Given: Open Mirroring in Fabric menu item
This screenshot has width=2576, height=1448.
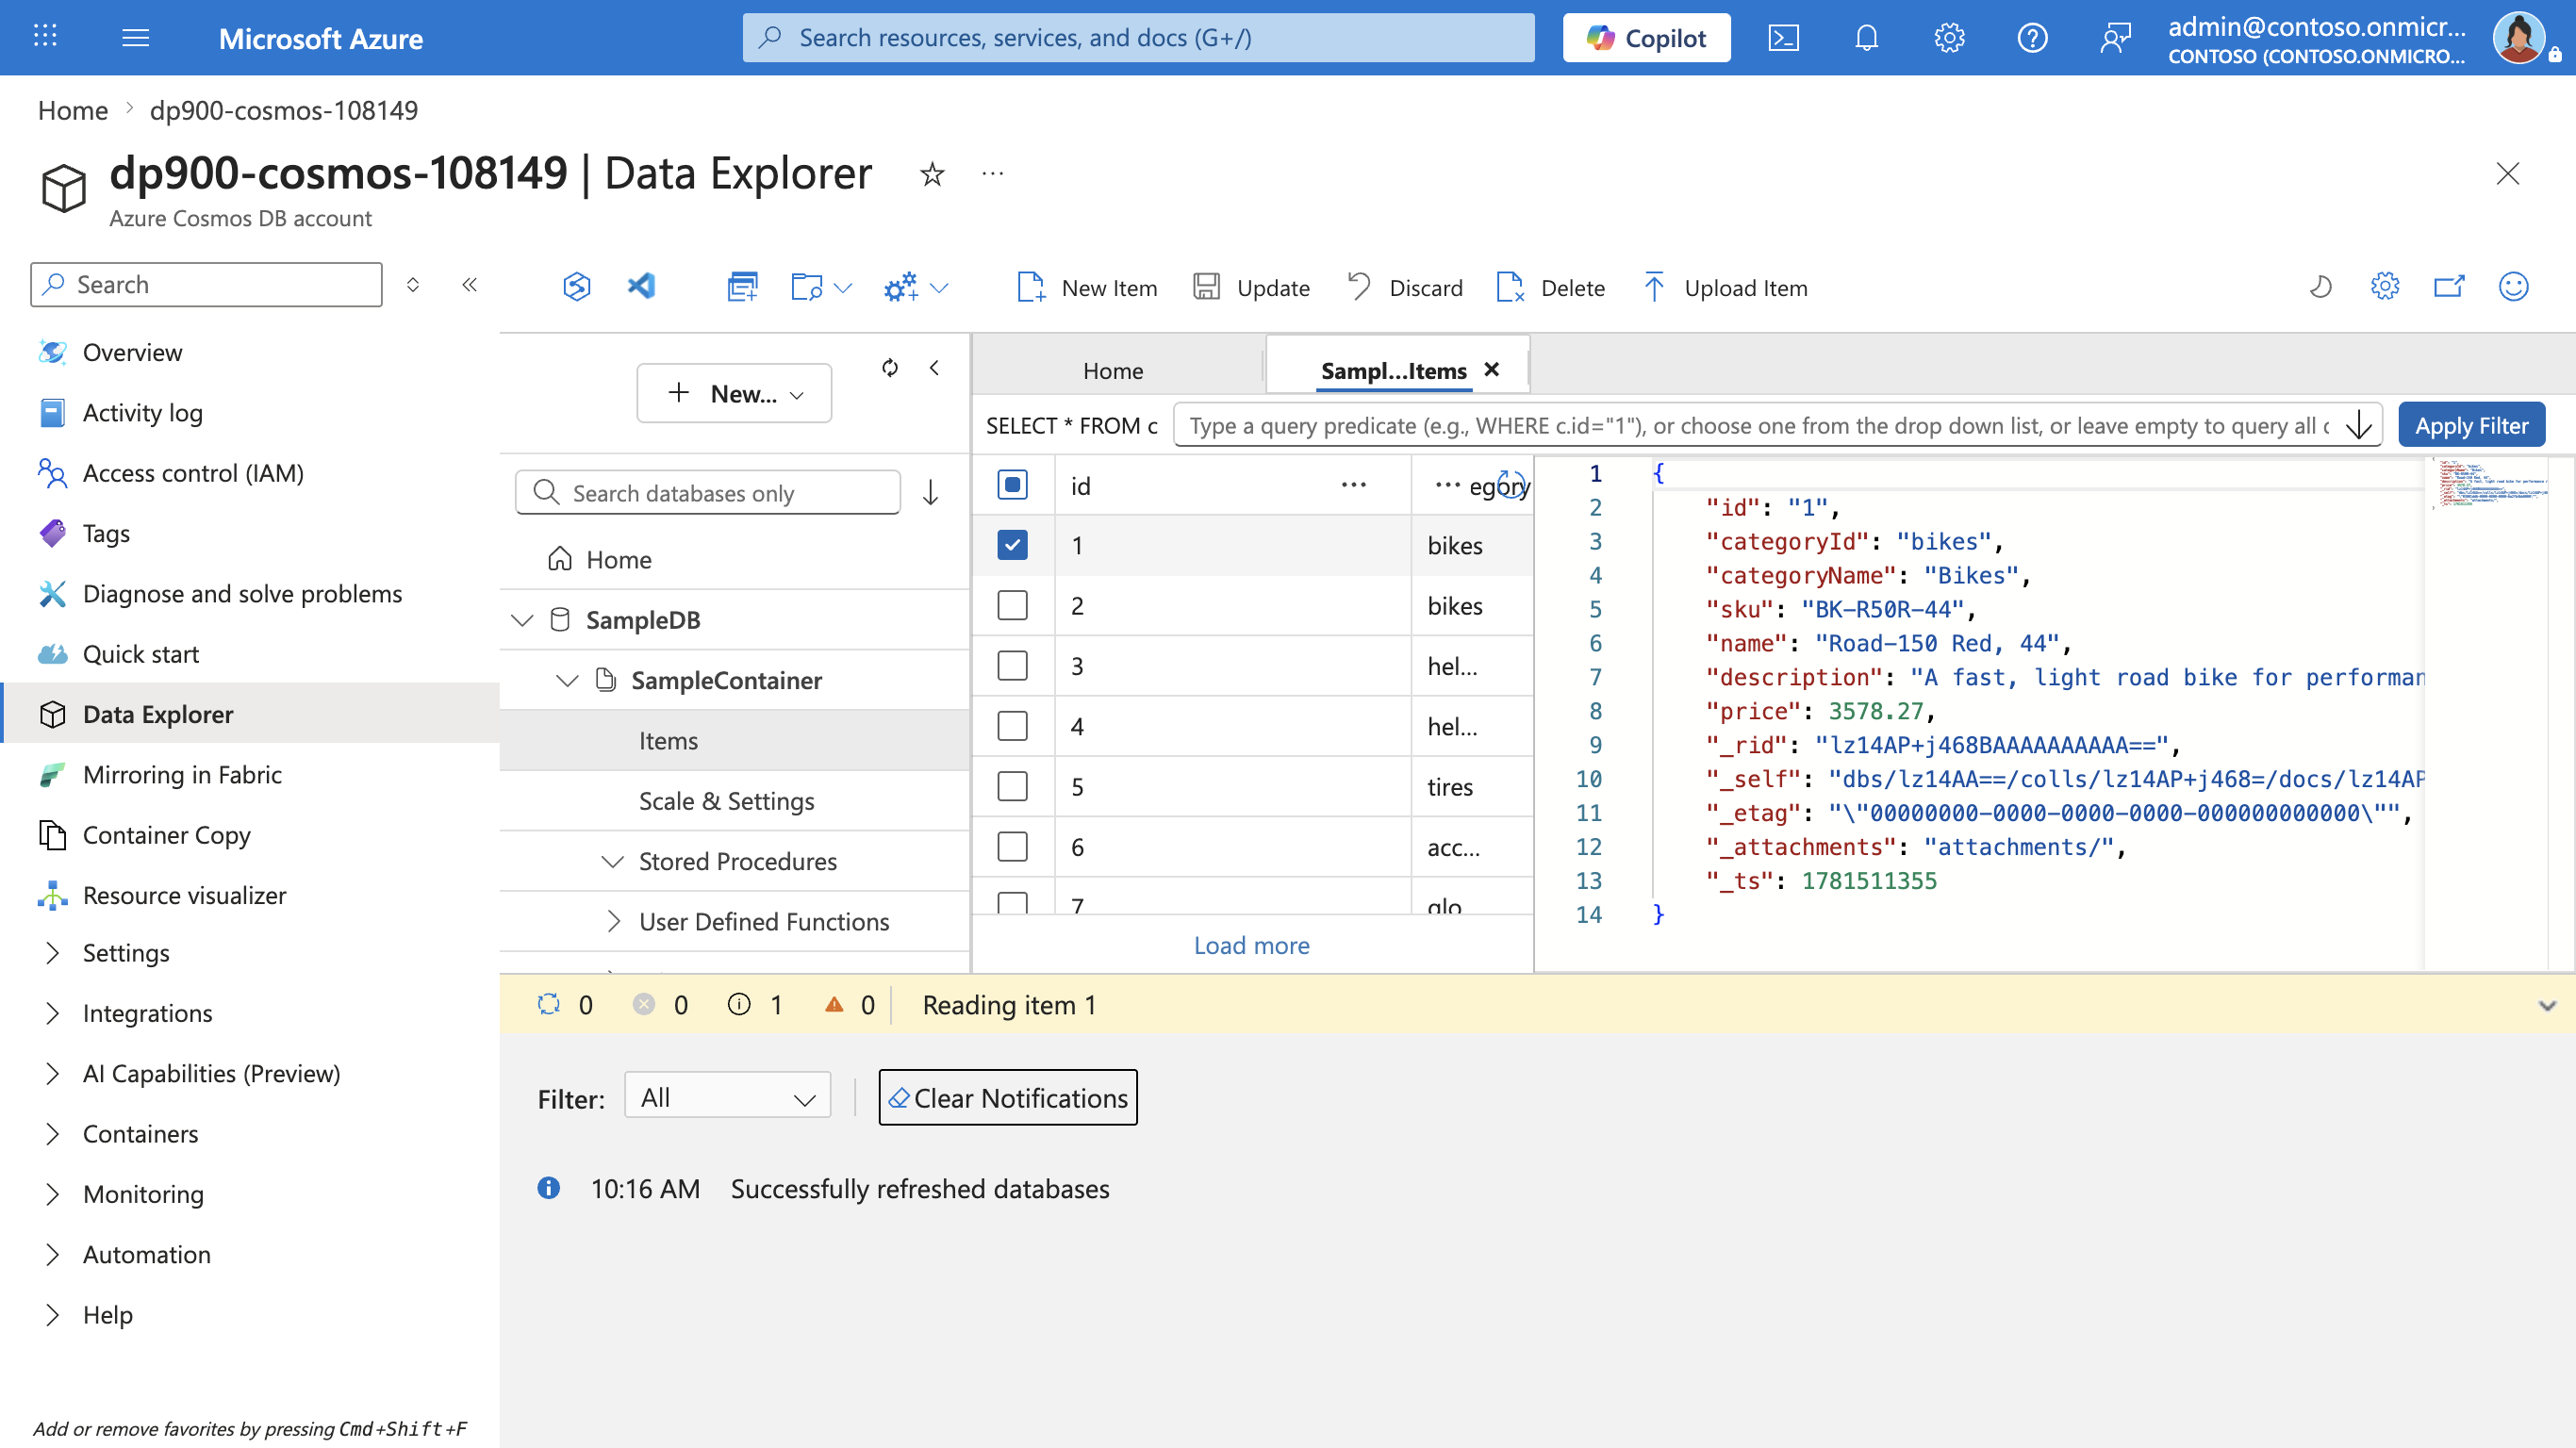Looking at the screenshot, I should (182, 775).
